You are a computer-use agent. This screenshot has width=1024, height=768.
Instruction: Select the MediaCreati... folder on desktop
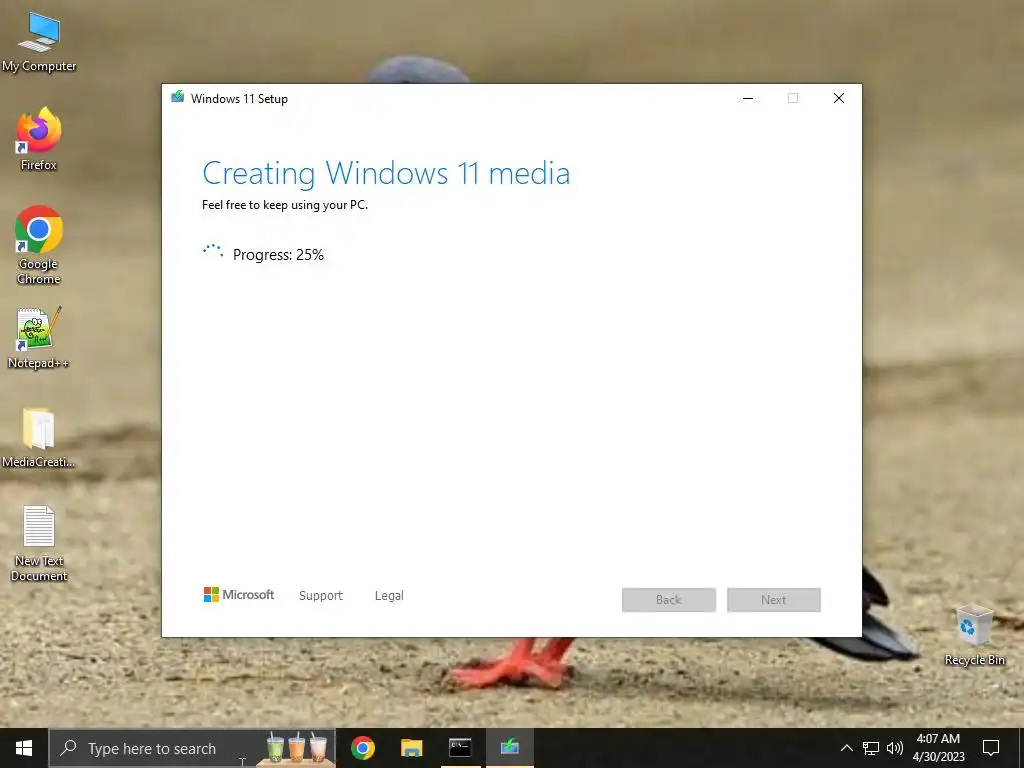coord(39,438)
